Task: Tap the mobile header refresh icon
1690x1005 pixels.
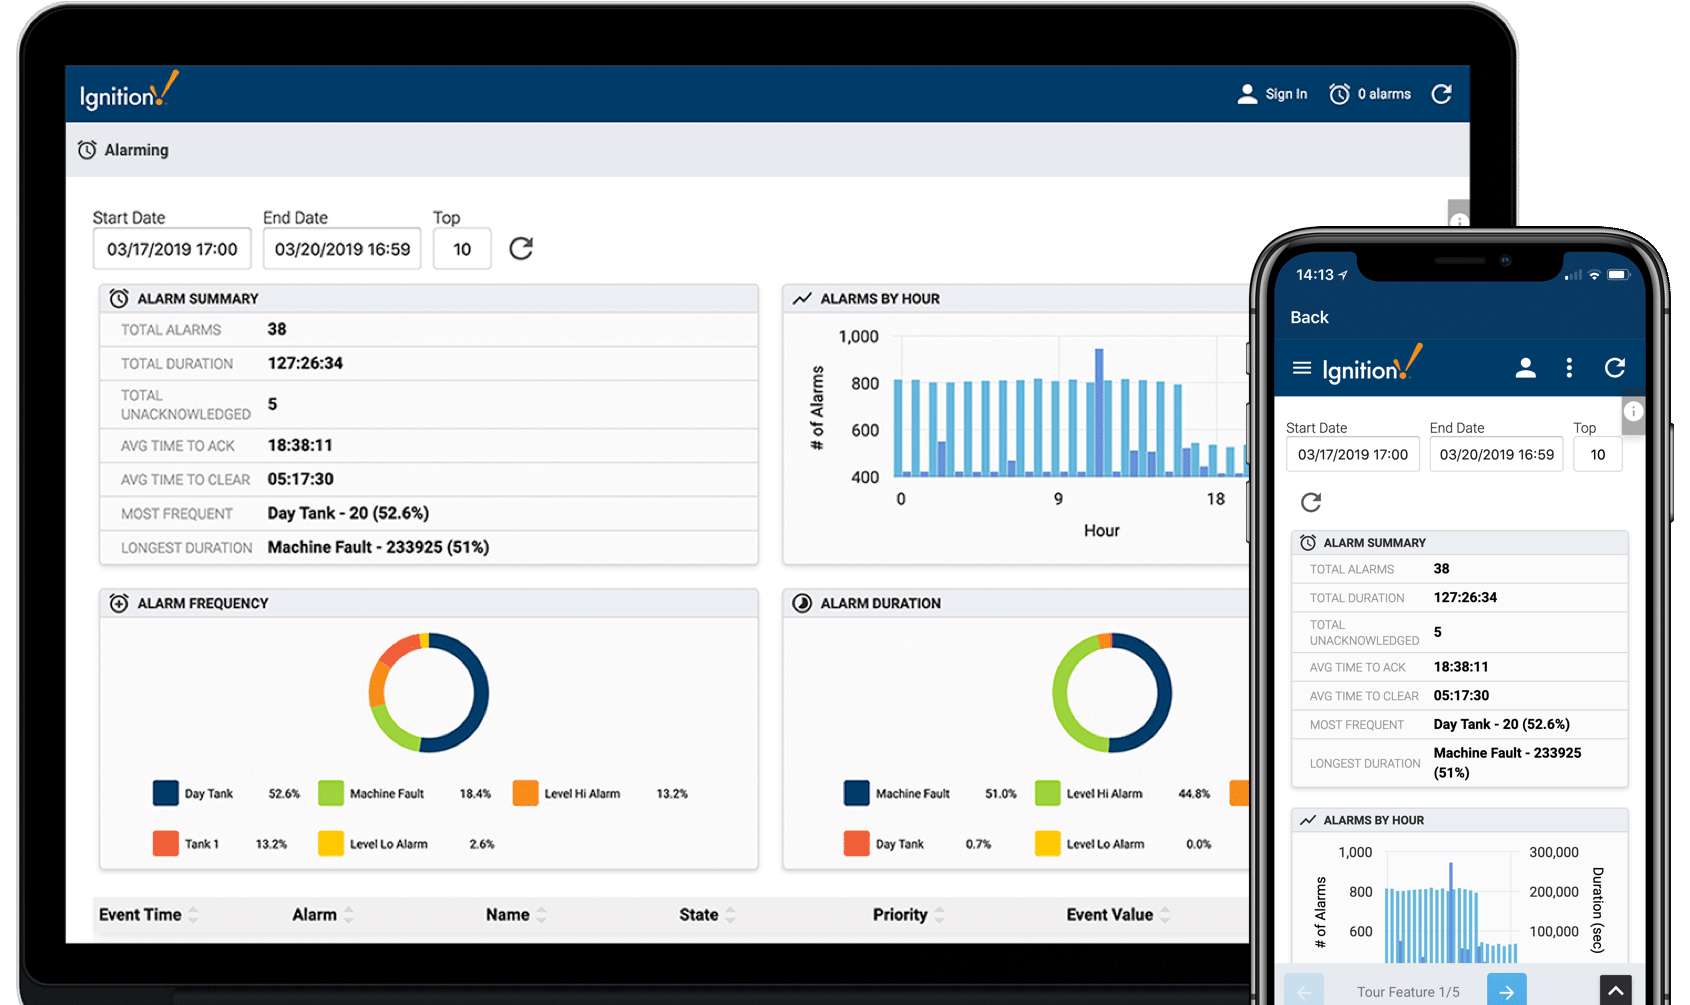Action: pyautogui.click(x=1614, y=368)
